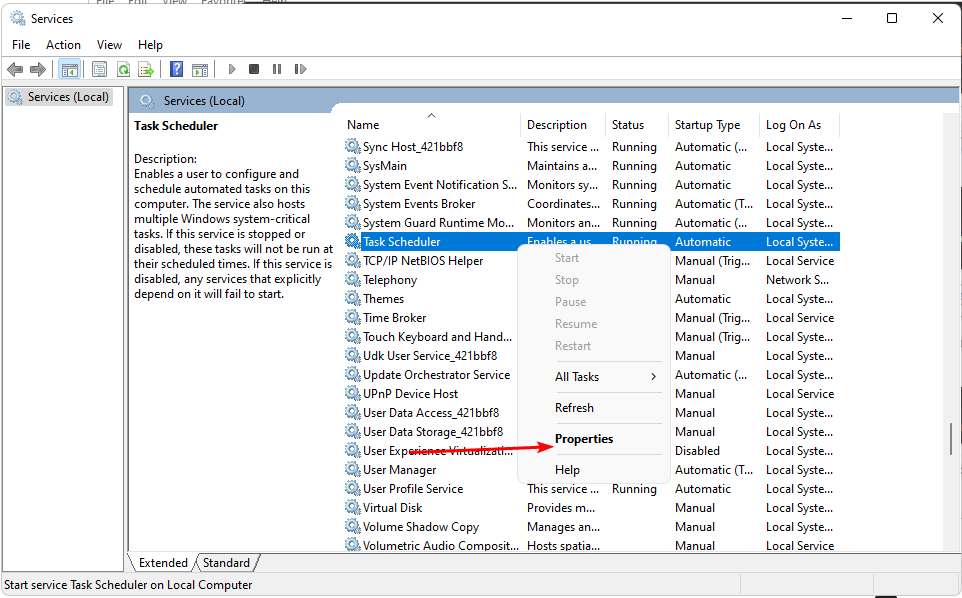
Task: Open the Action menu
Action: click(63, 45)
